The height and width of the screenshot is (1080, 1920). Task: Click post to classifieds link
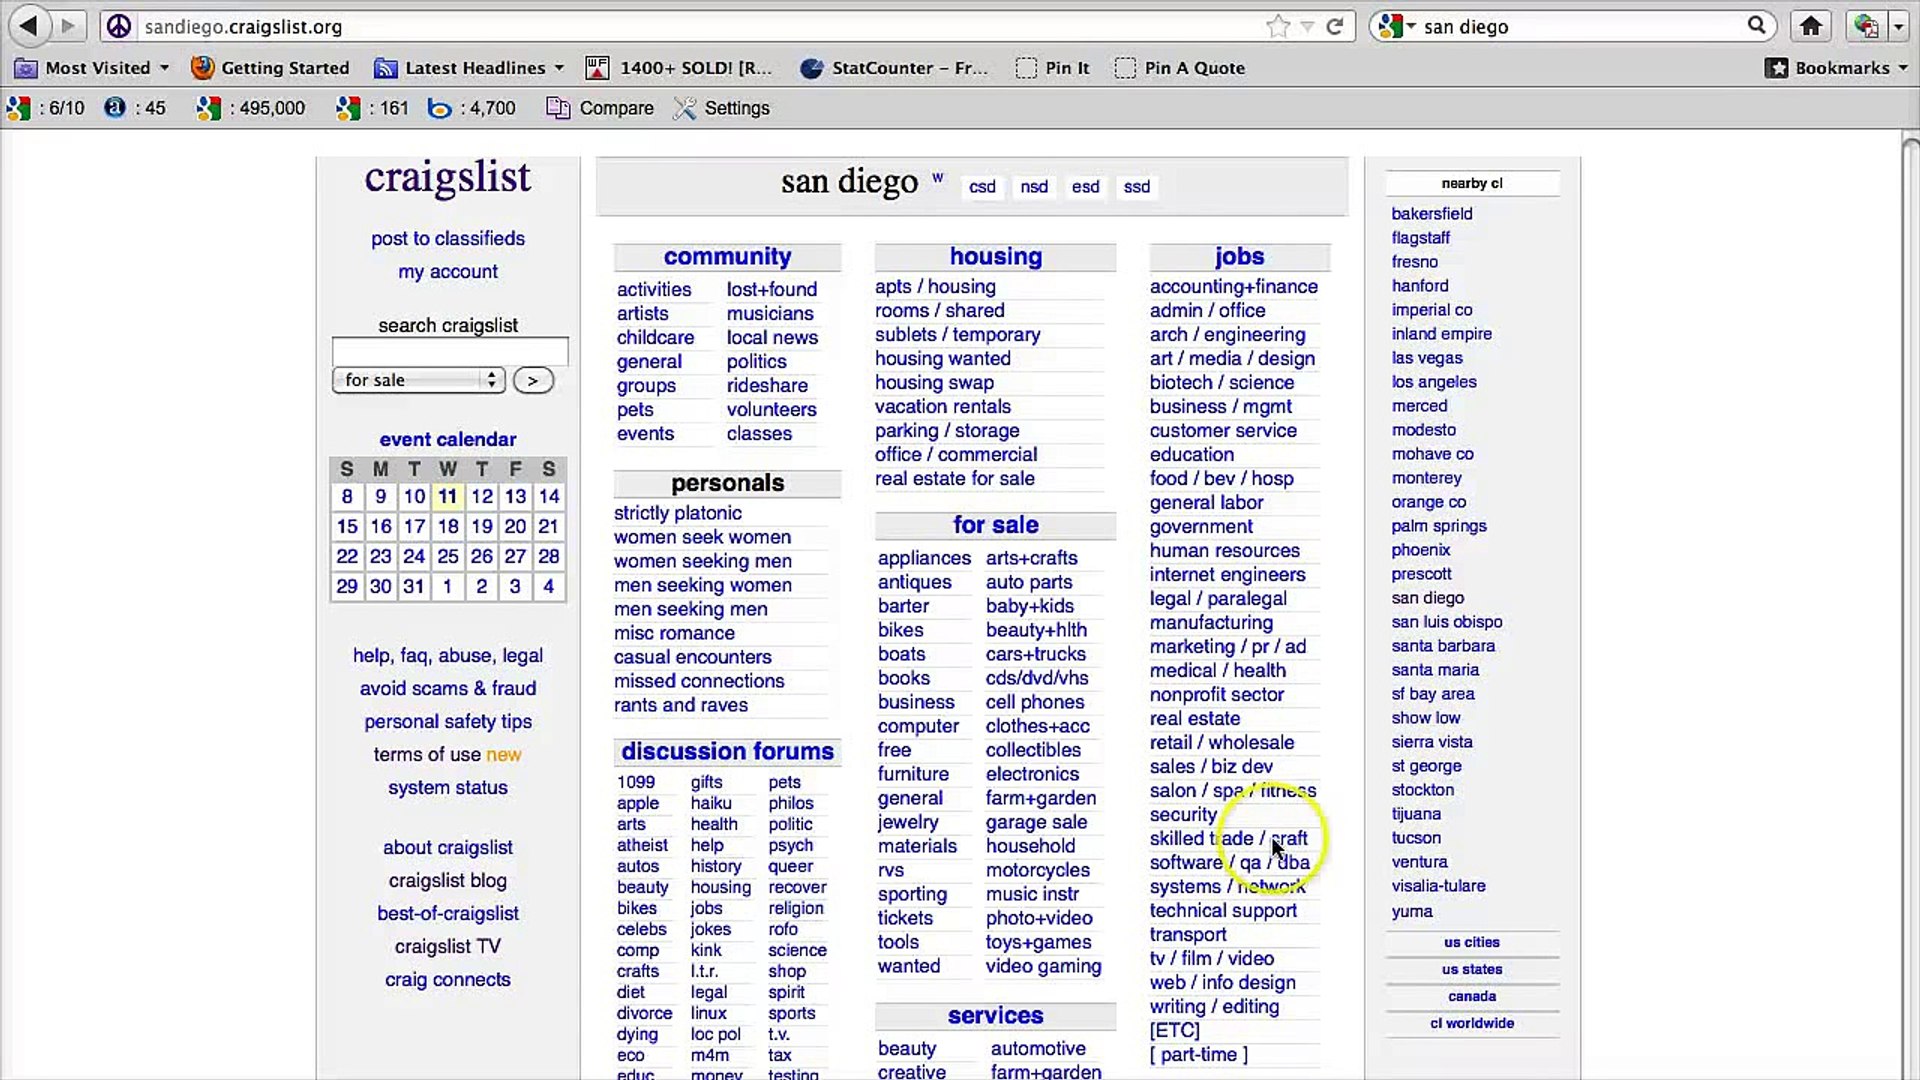[x=447, y=237]
